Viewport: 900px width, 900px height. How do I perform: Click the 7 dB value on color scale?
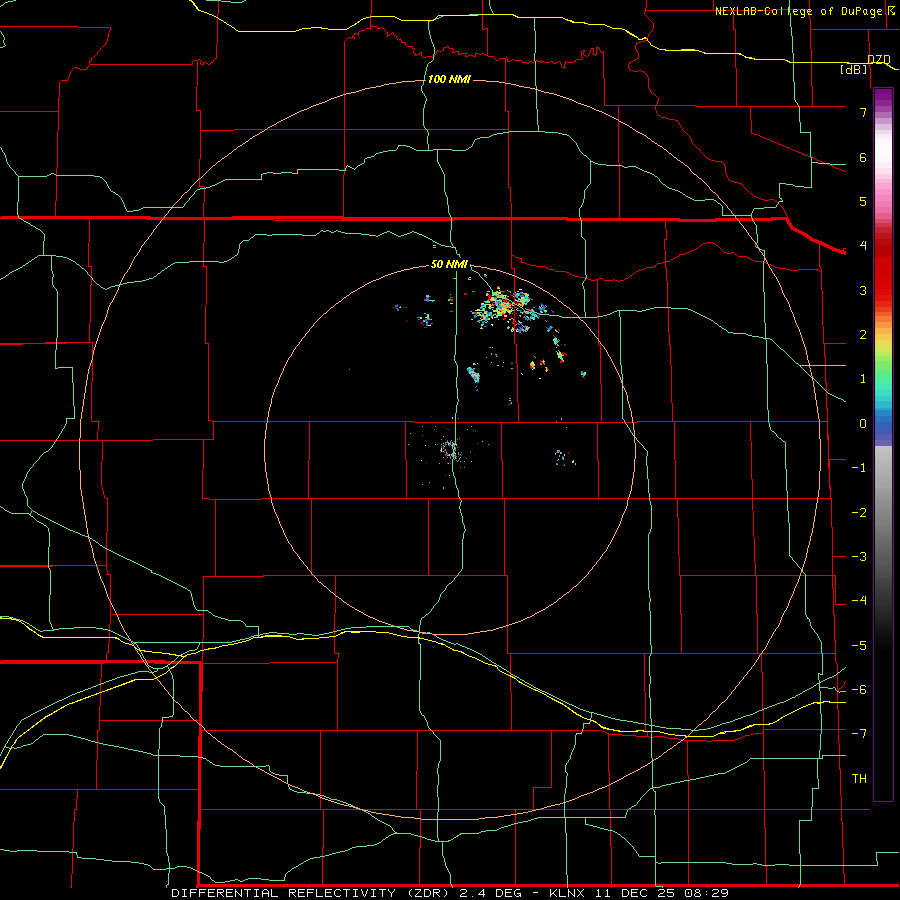pos(862,112)
